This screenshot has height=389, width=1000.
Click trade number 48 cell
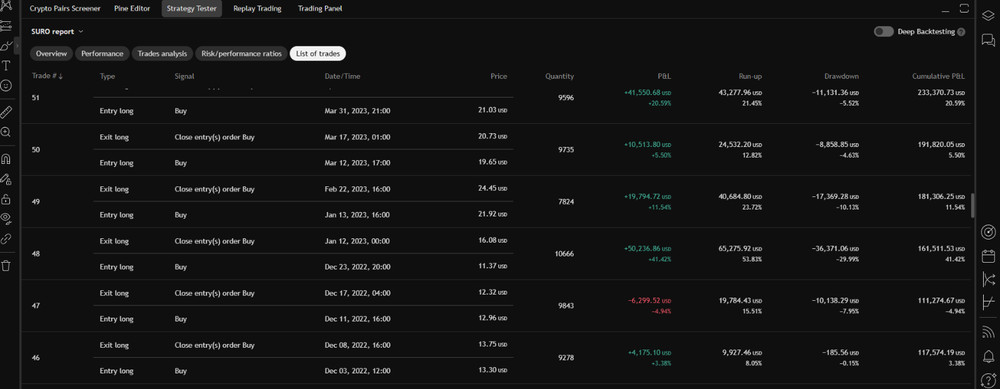pos(36,254)
